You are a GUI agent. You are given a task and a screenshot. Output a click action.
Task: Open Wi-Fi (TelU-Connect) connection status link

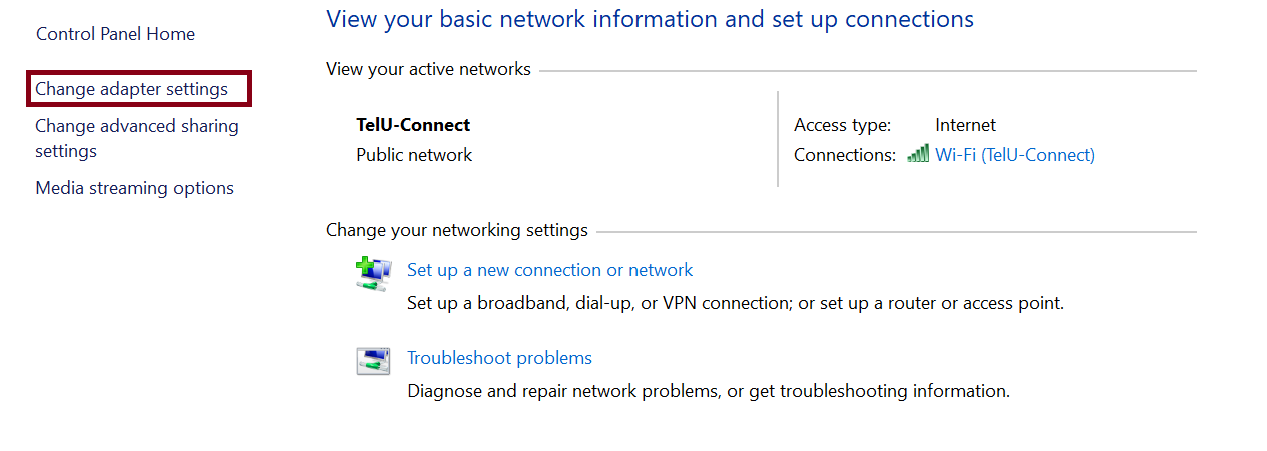tap(1014, 155)
